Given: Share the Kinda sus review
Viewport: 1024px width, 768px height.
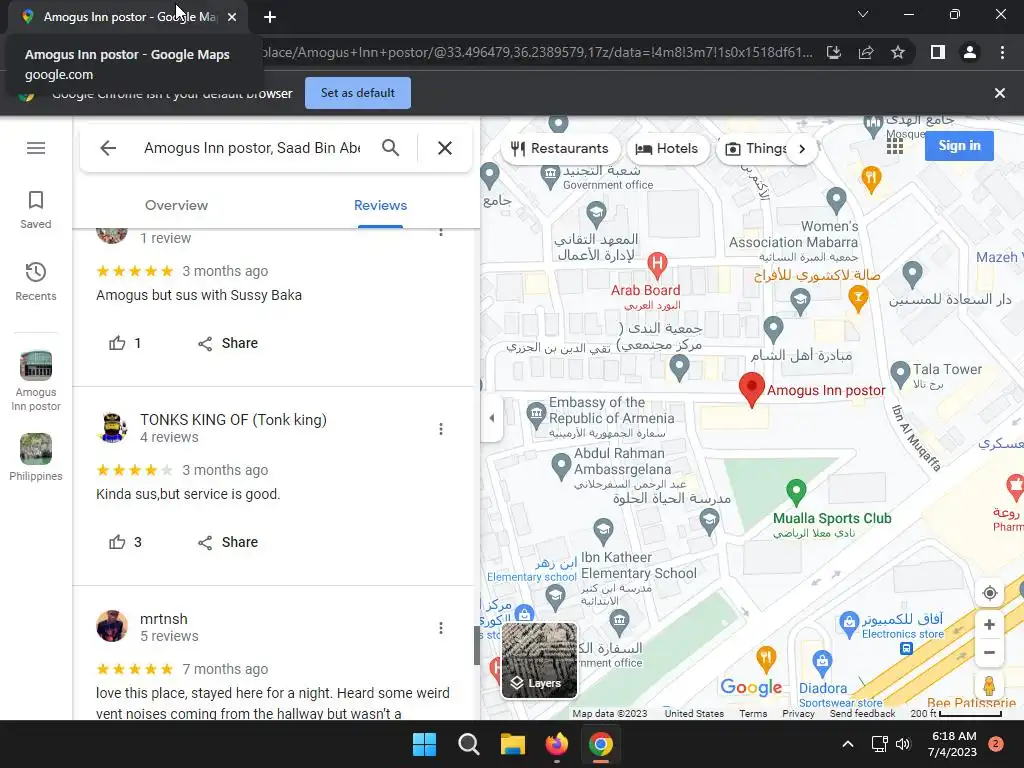Looking at the screenshot, I should (x=228, y=542).
